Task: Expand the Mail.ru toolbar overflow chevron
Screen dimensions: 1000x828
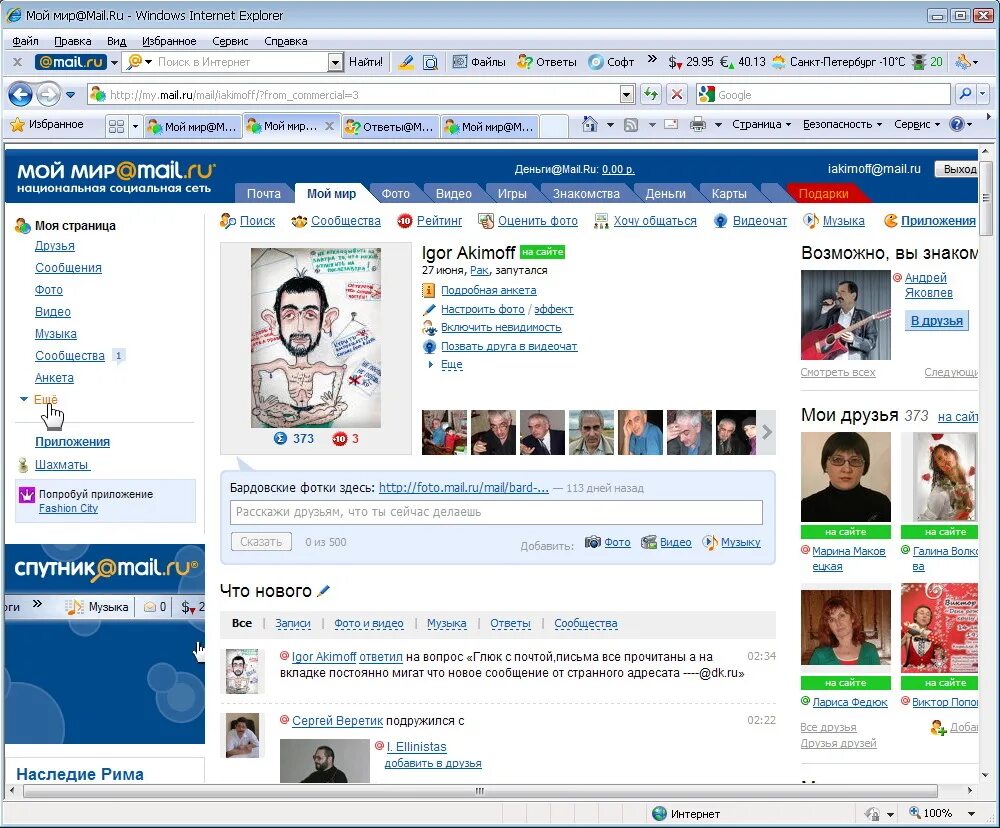Action: click(x=652, y=59)
